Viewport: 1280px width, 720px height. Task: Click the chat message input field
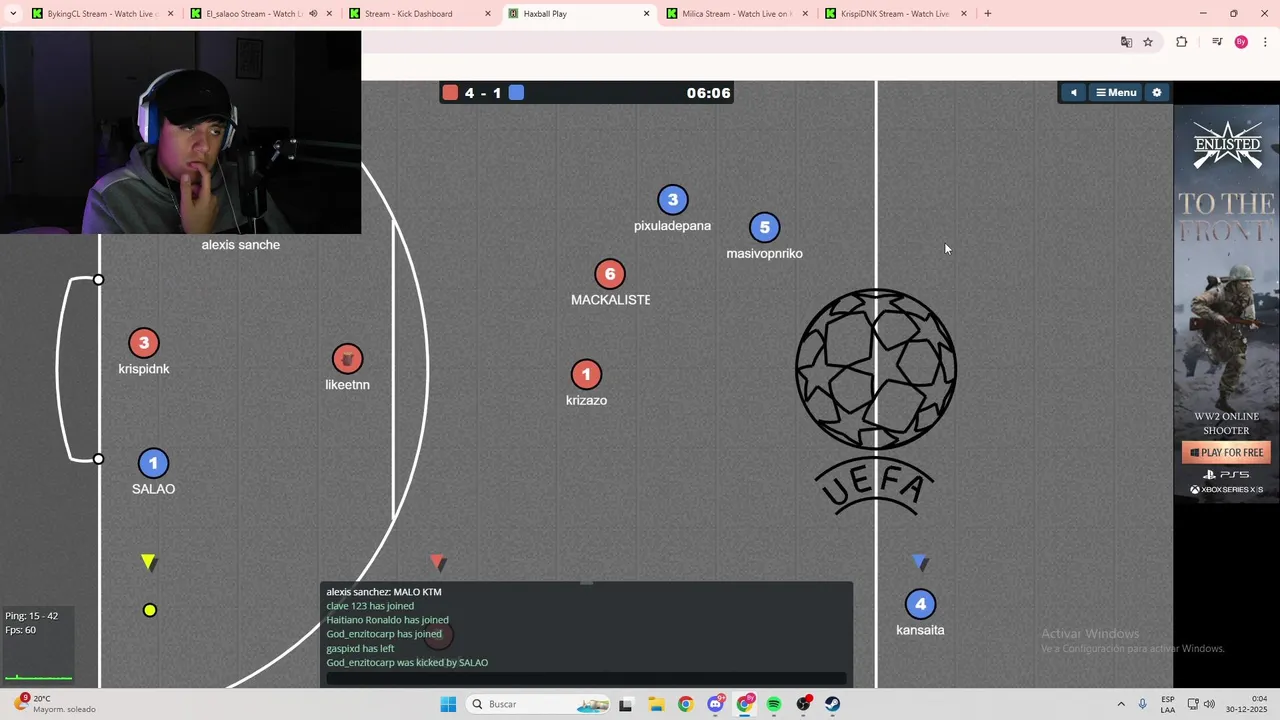pos(586,678)
